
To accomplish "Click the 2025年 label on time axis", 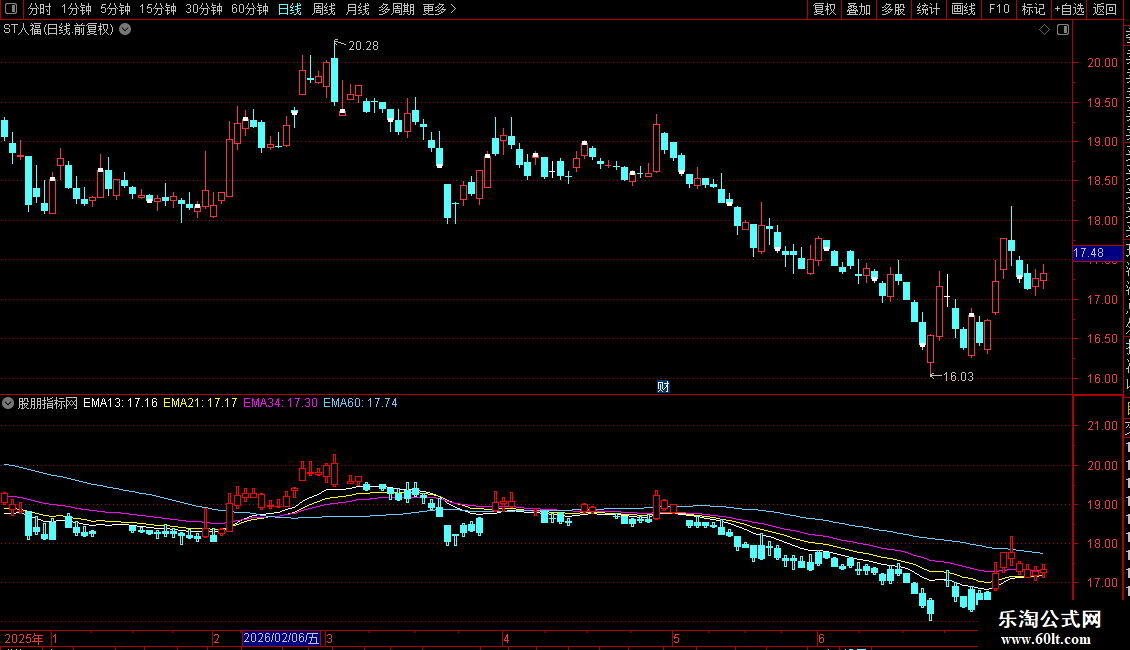I will pyautogui.click(x=24, y=638).
